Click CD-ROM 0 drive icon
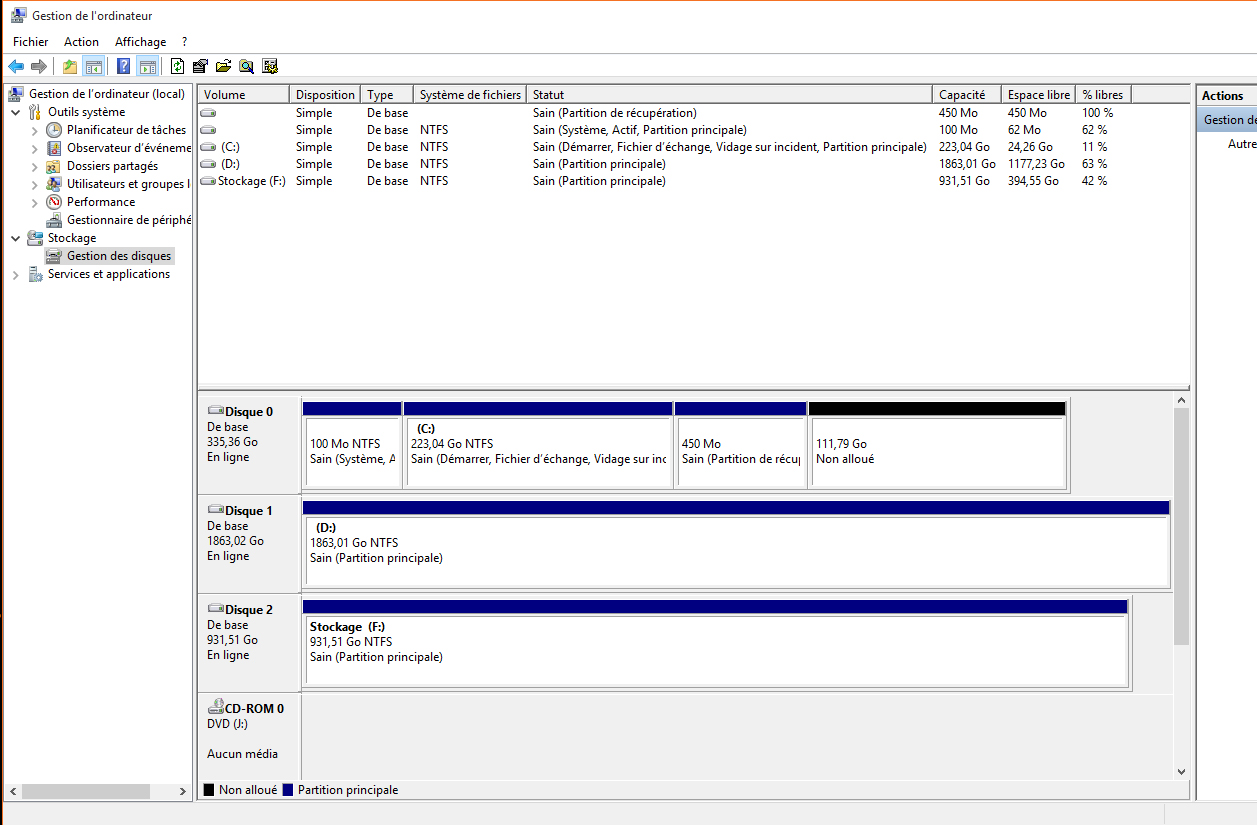This screenshot has width=1257, height=825. point(215,707)
